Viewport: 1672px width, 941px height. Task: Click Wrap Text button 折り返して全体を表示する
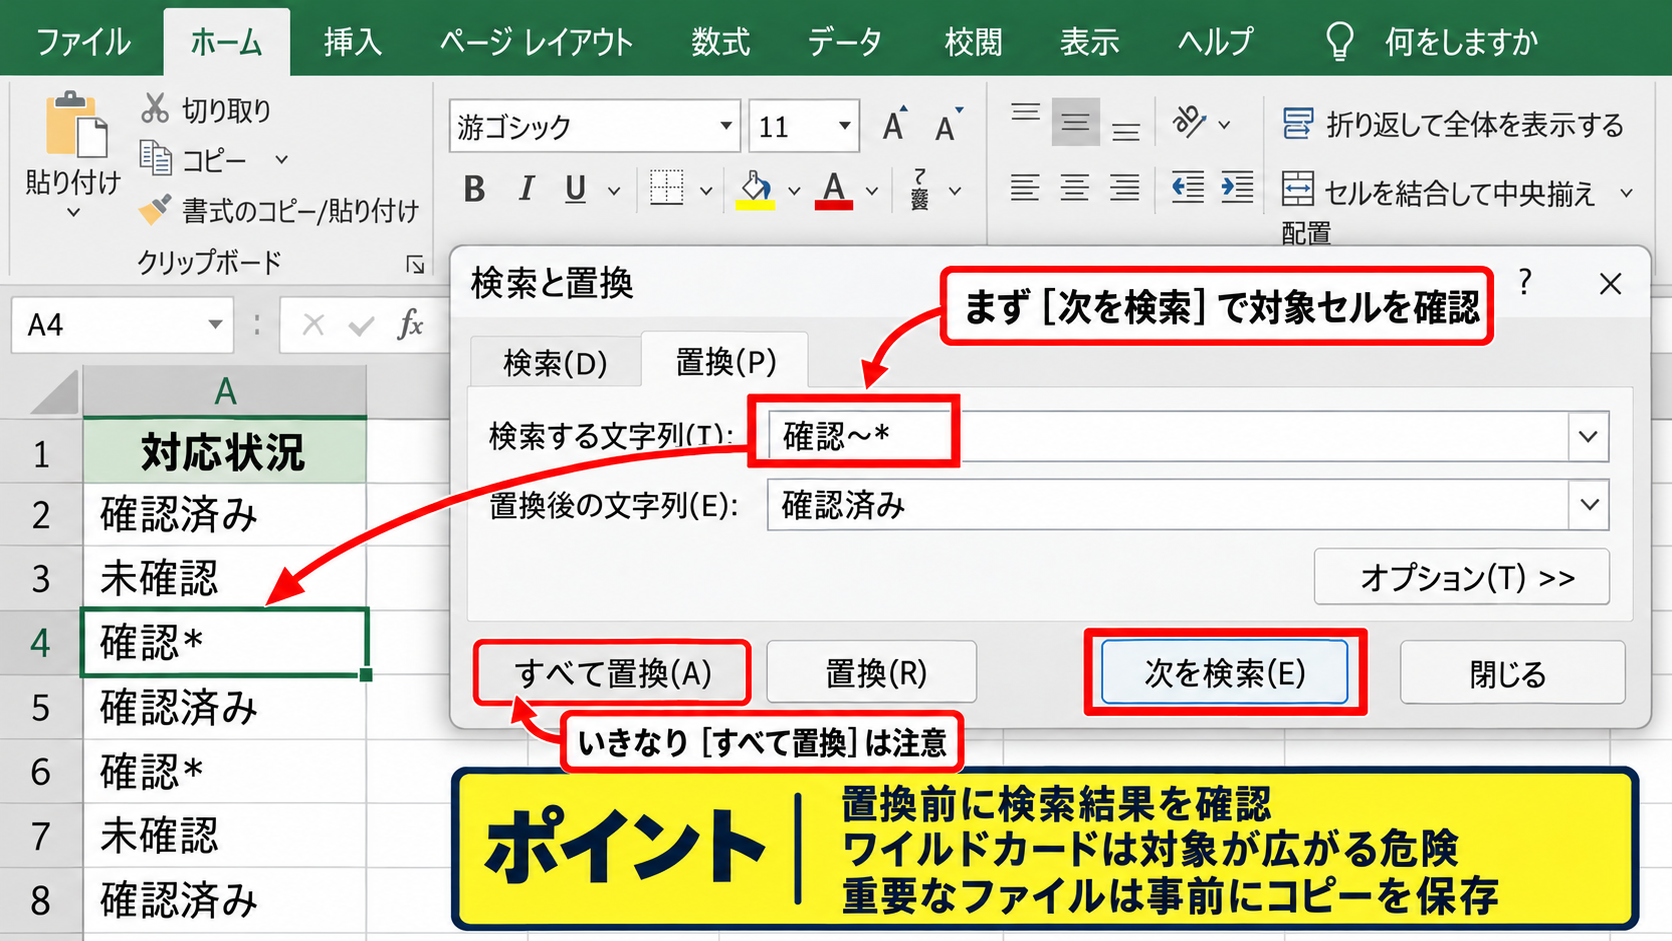tap(1453, 125)
